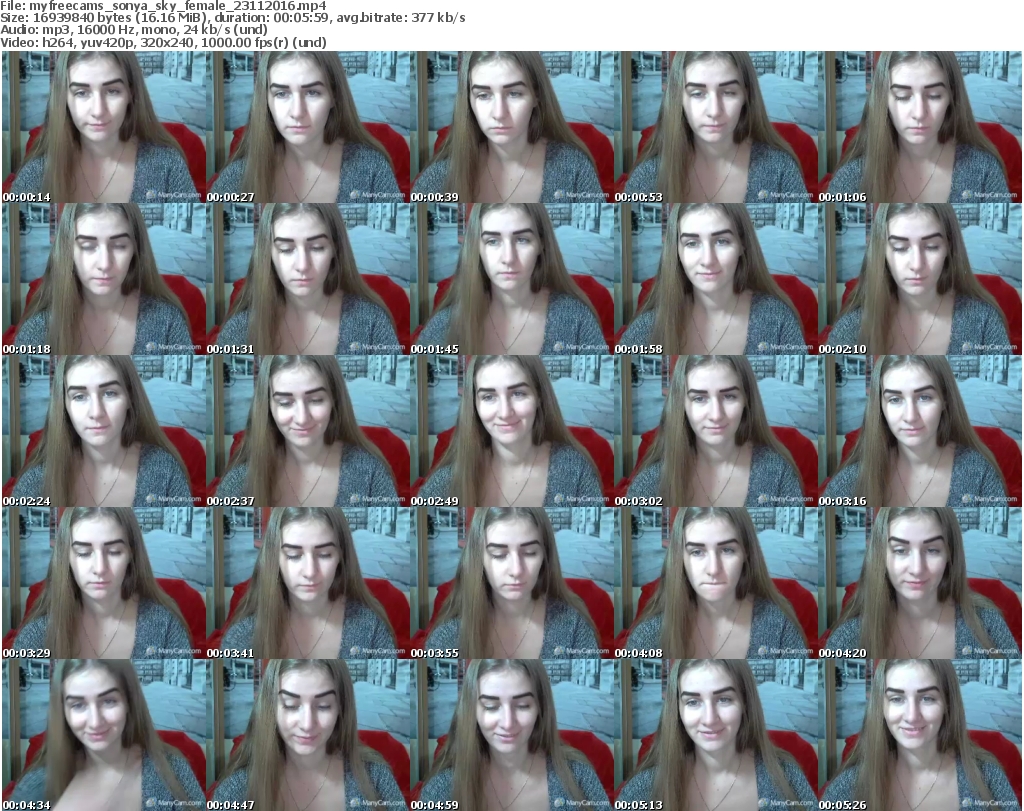Select the frame timestamped 00:01:18
Screen dimensions: 1024x811
[103, 279]
